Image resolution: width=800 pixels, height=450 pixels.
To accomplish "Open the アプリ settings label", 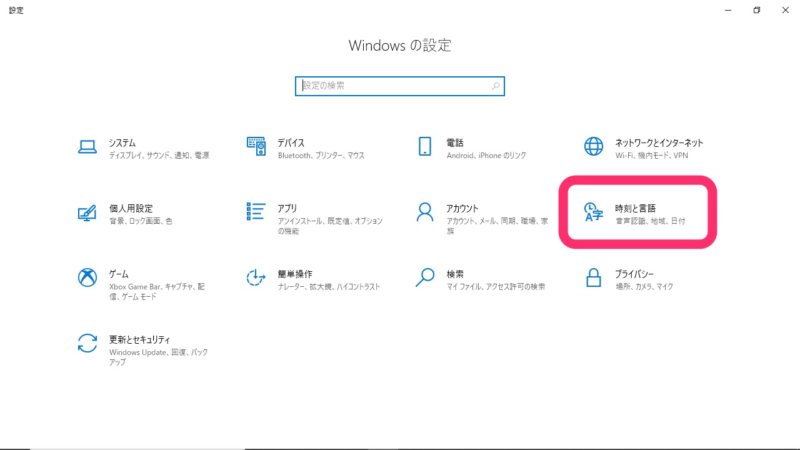I will [287, 208].
